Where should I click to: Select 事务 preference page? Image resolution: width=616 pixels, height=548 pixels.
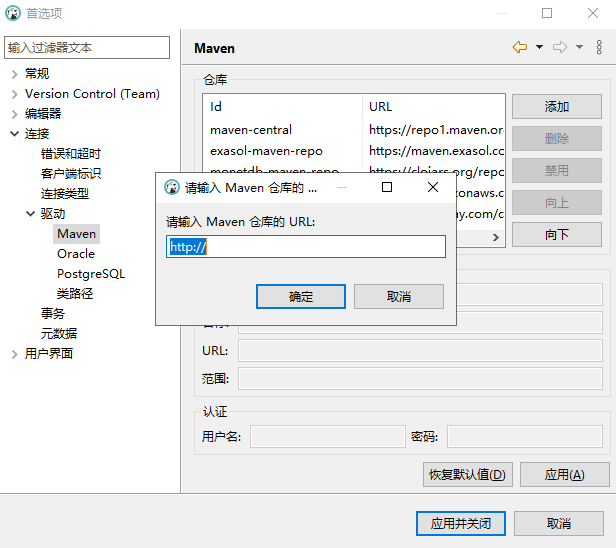pos(53,313)
